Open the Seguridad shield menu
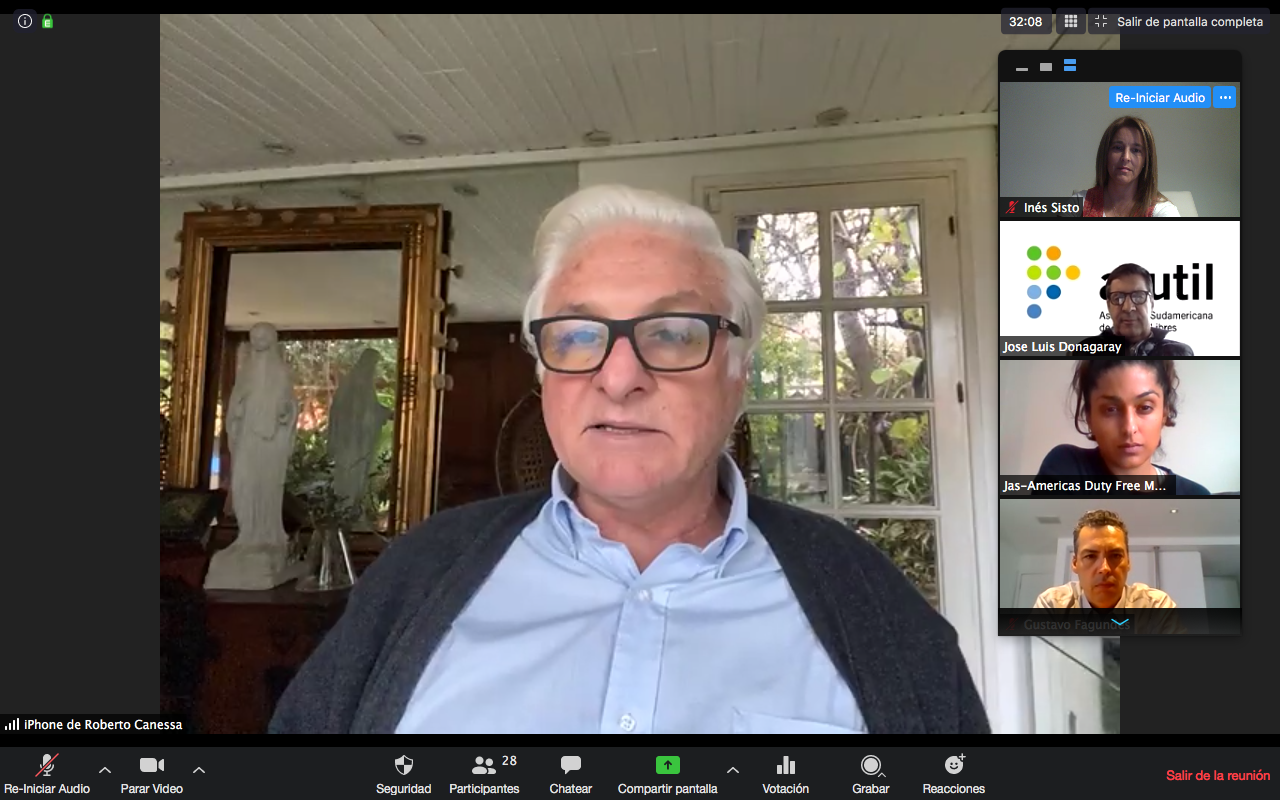This screenshot has height=800, width=1280. coord(403,766)
